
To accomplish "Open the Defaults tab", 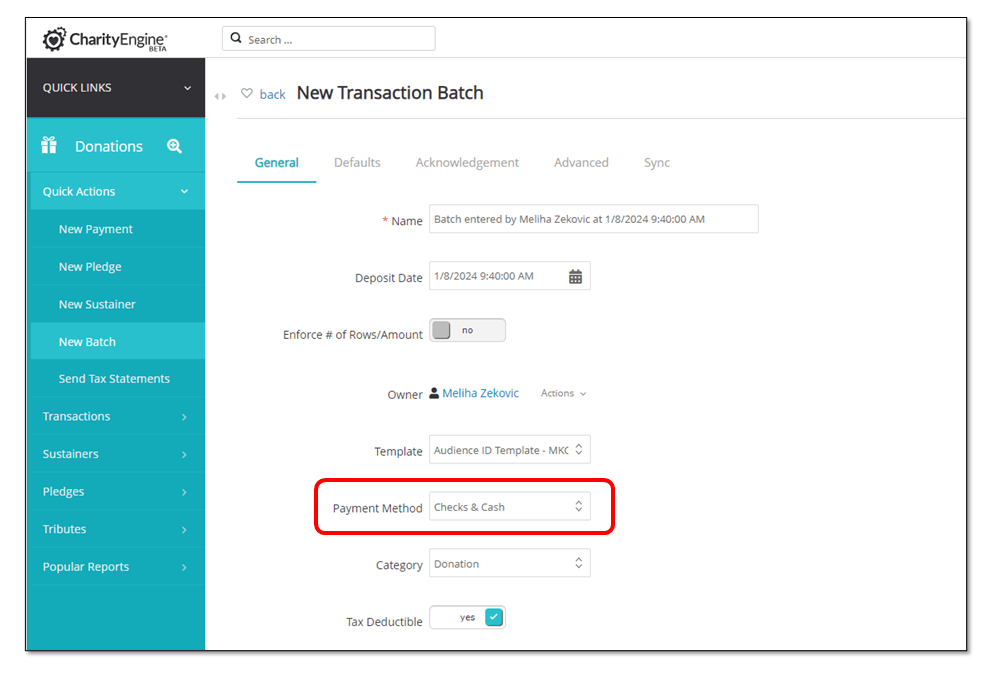I will [x=357, y=162].
